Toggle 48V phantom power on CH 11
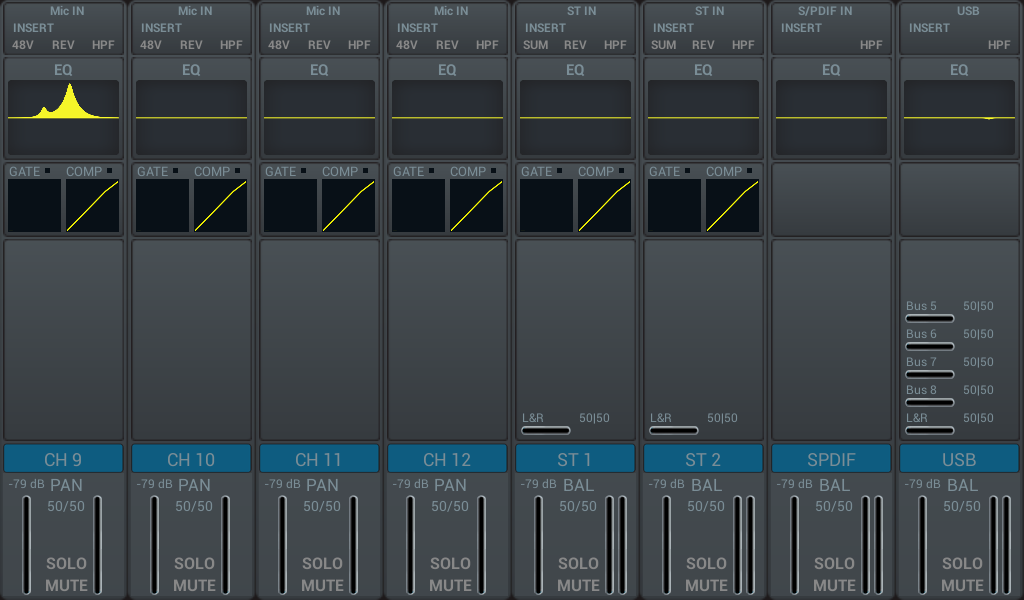The width and height of the screenshot is (1024, 600). (x=279, y=45)
